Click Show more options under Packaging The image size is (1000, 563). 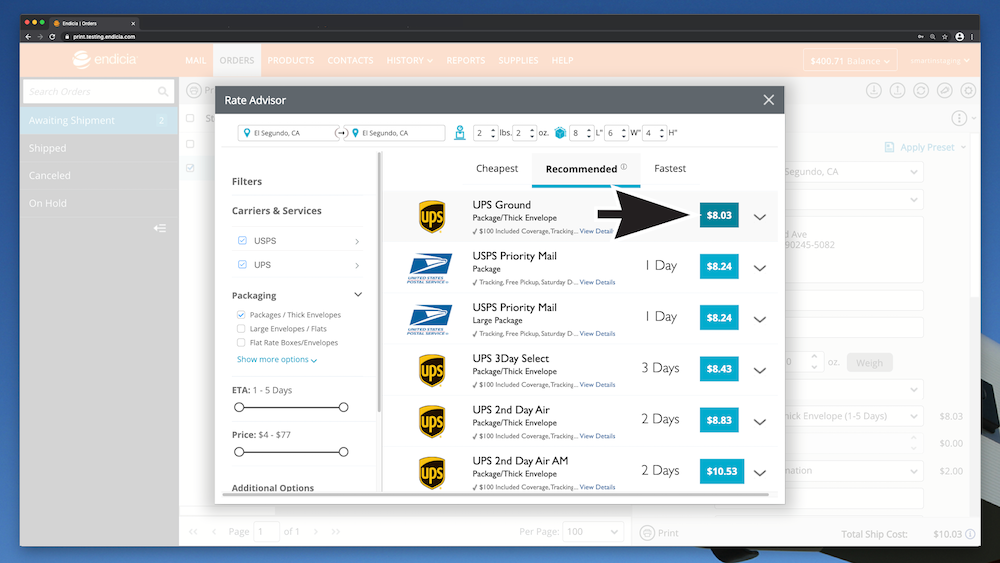(x=277, y=360)
